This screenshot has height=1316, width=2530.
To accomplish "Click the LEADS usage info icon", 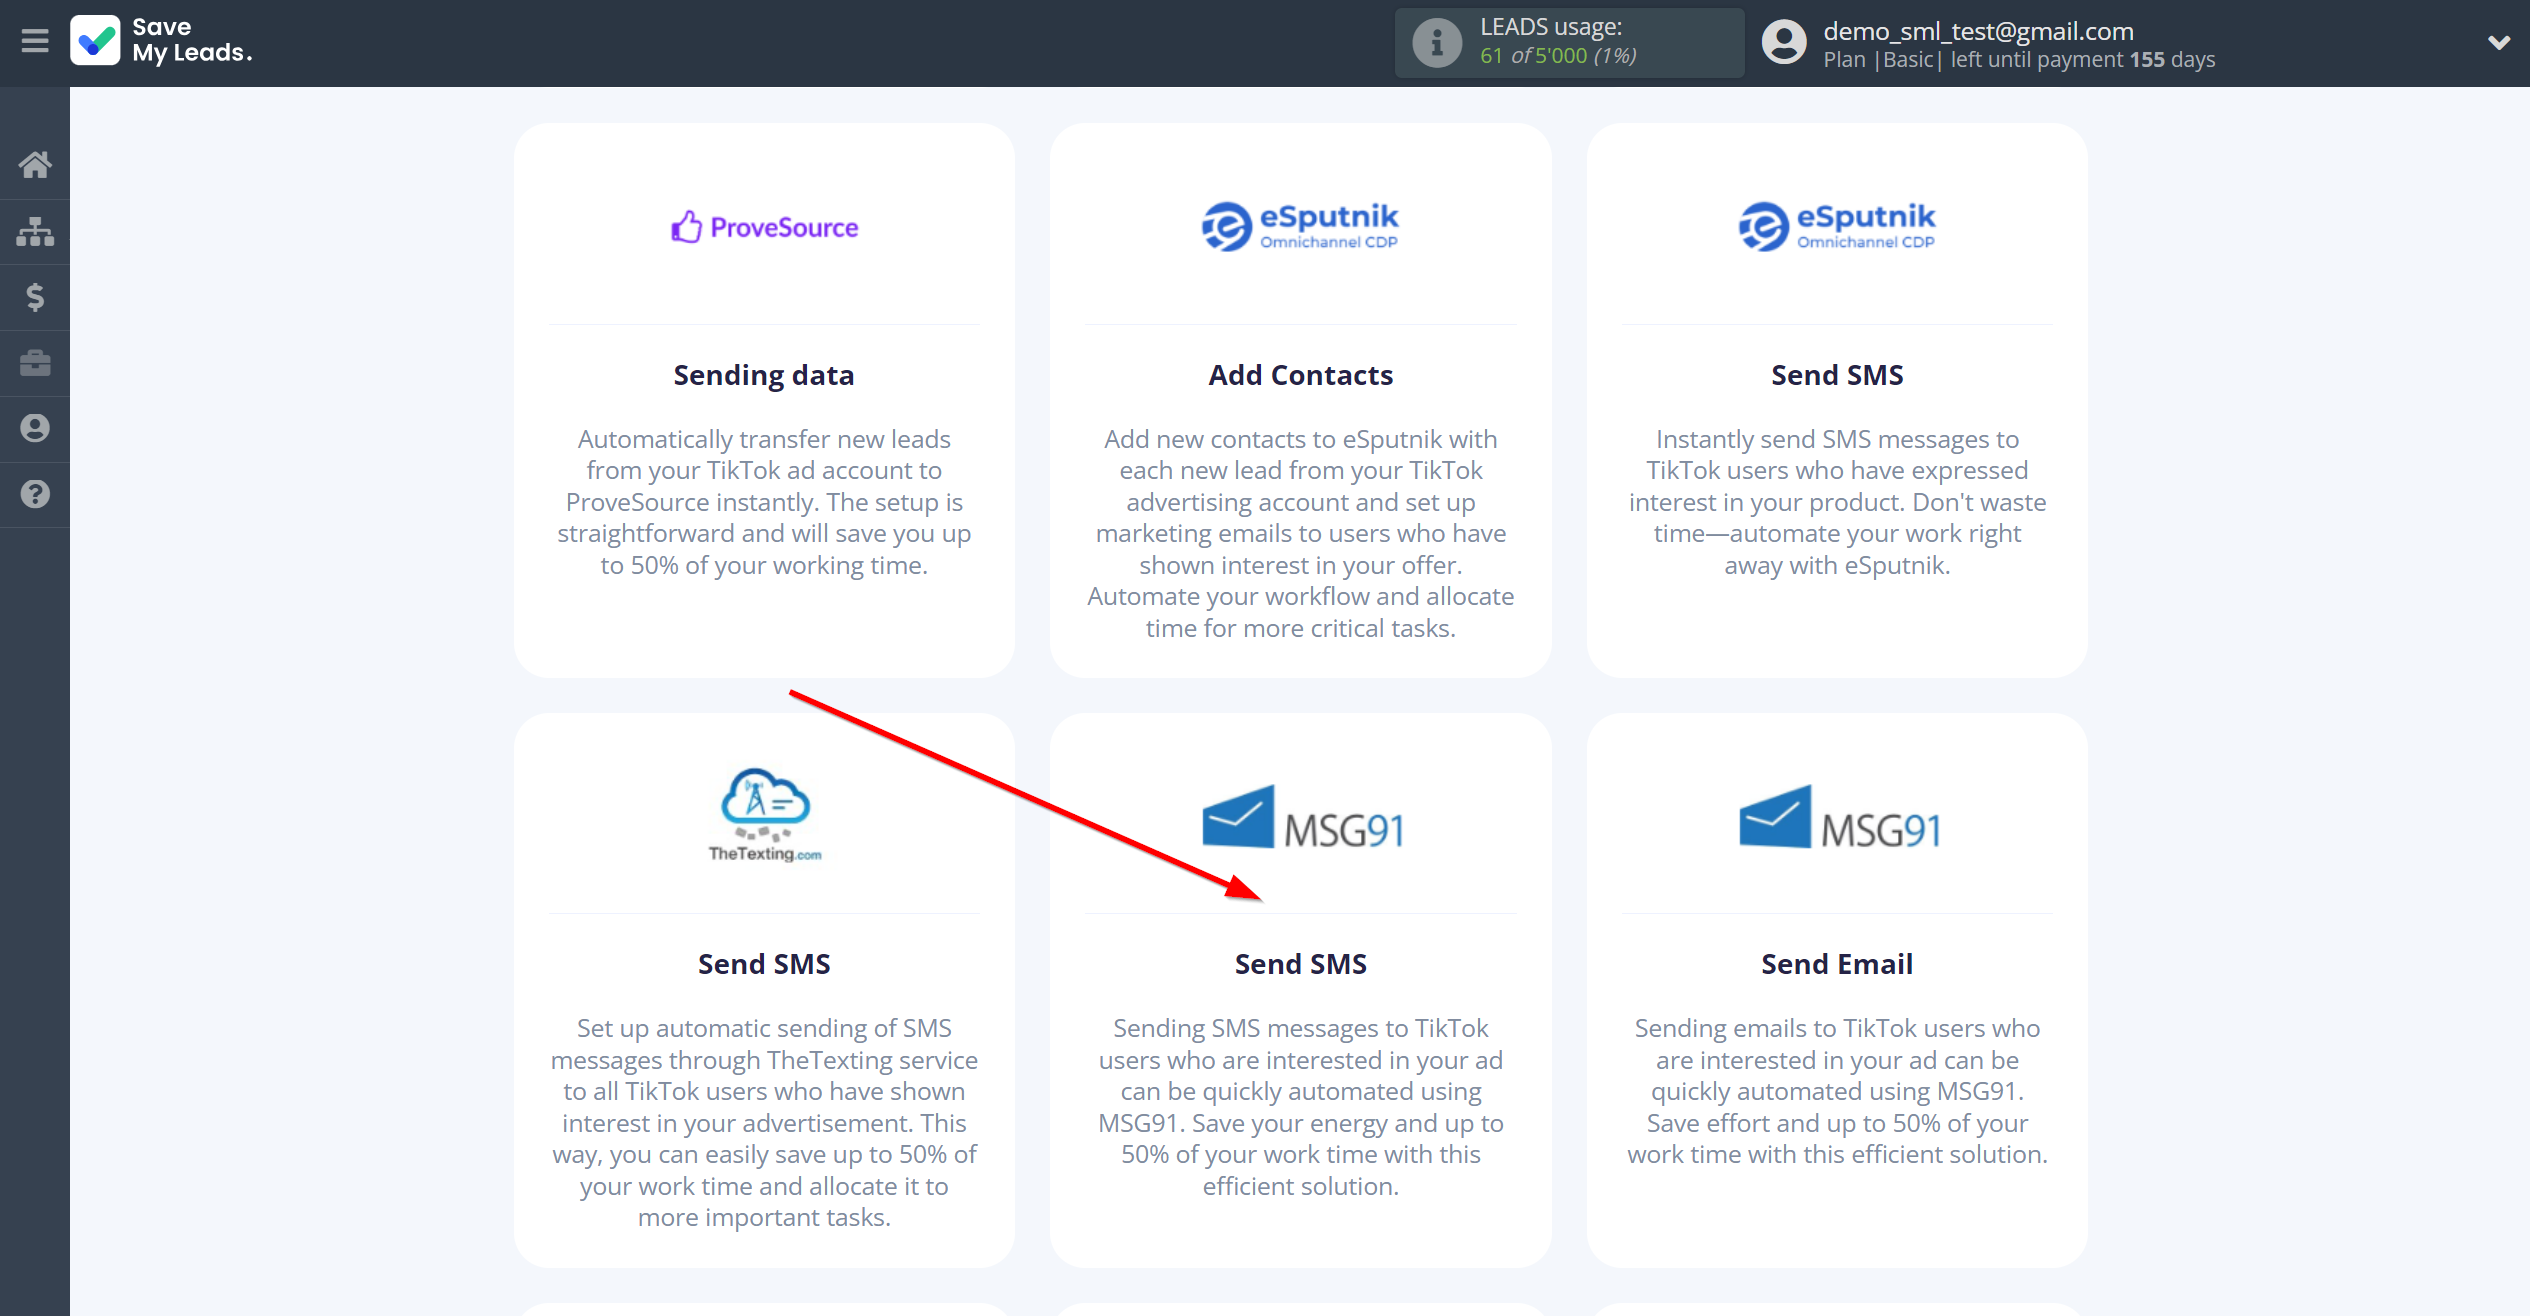I will [x=1437, y=43].
